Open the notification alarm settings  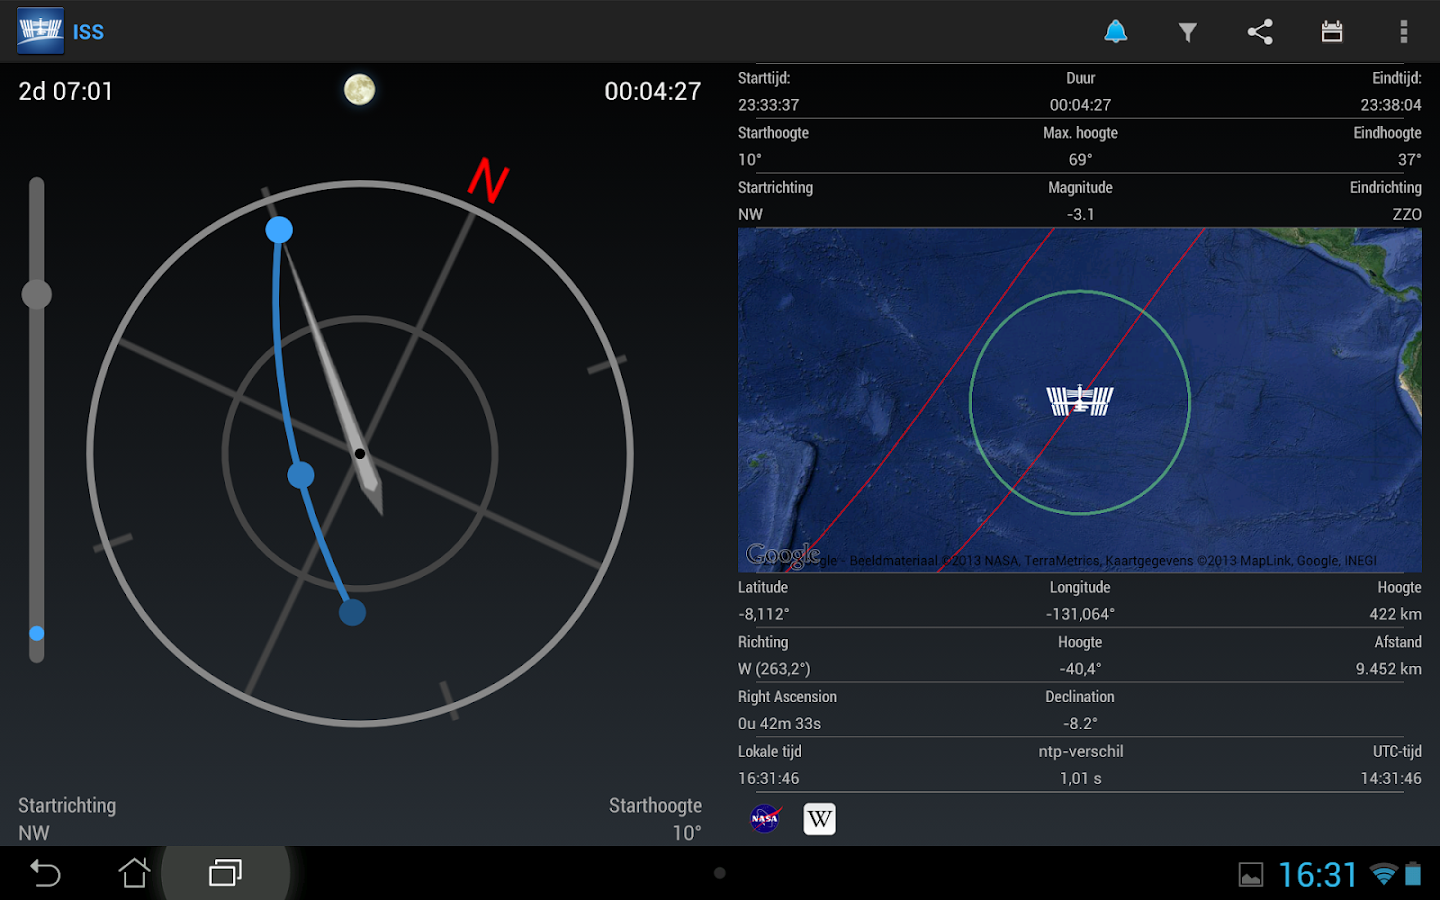[1115, 31]
